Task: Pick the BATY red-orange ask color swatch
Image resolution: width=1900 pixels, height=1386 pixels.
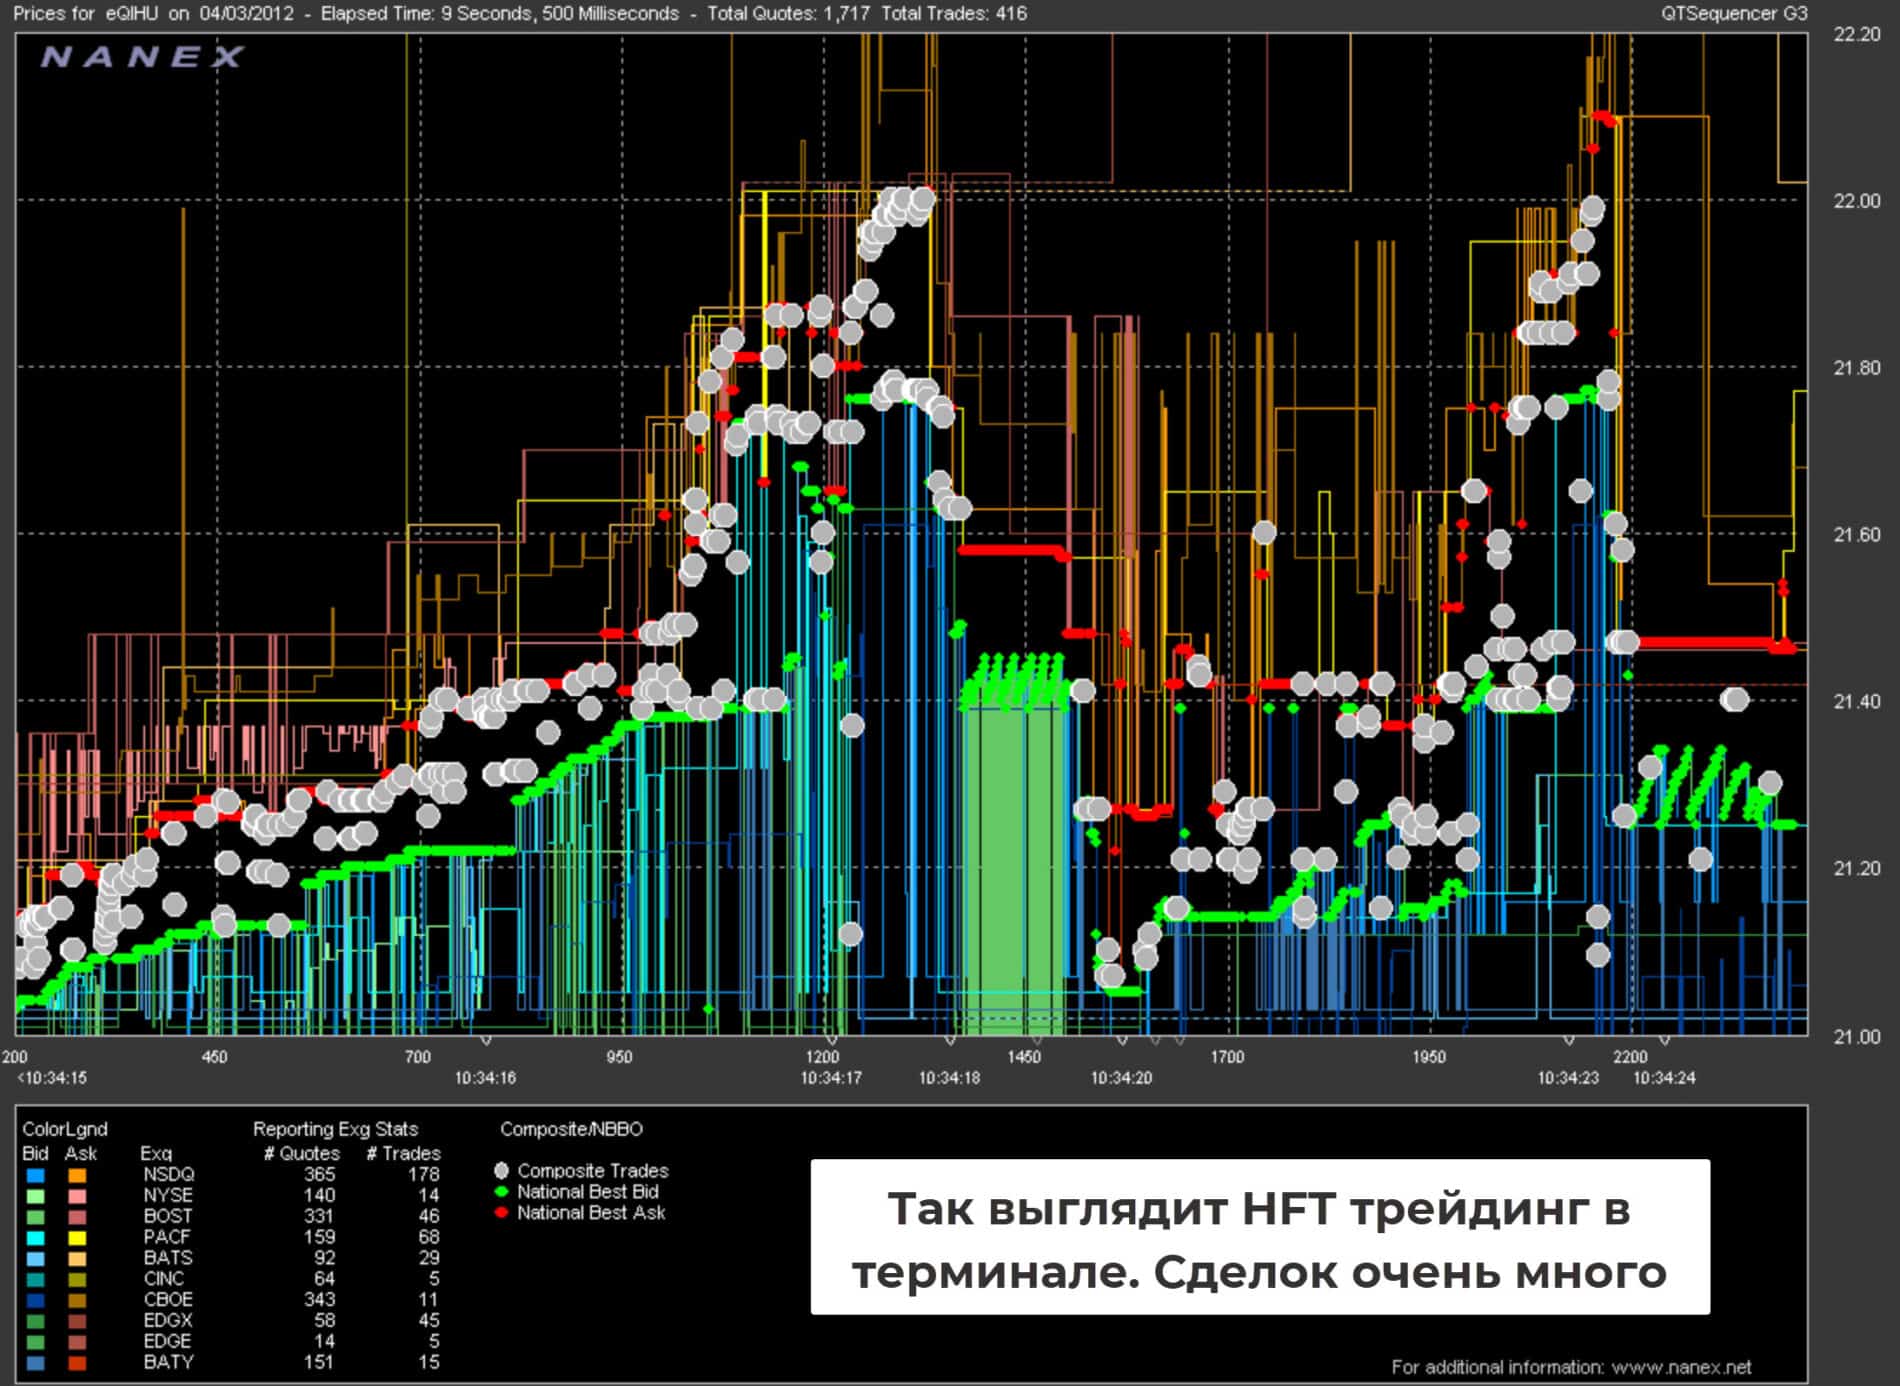Action: (x=77, y=1362)
